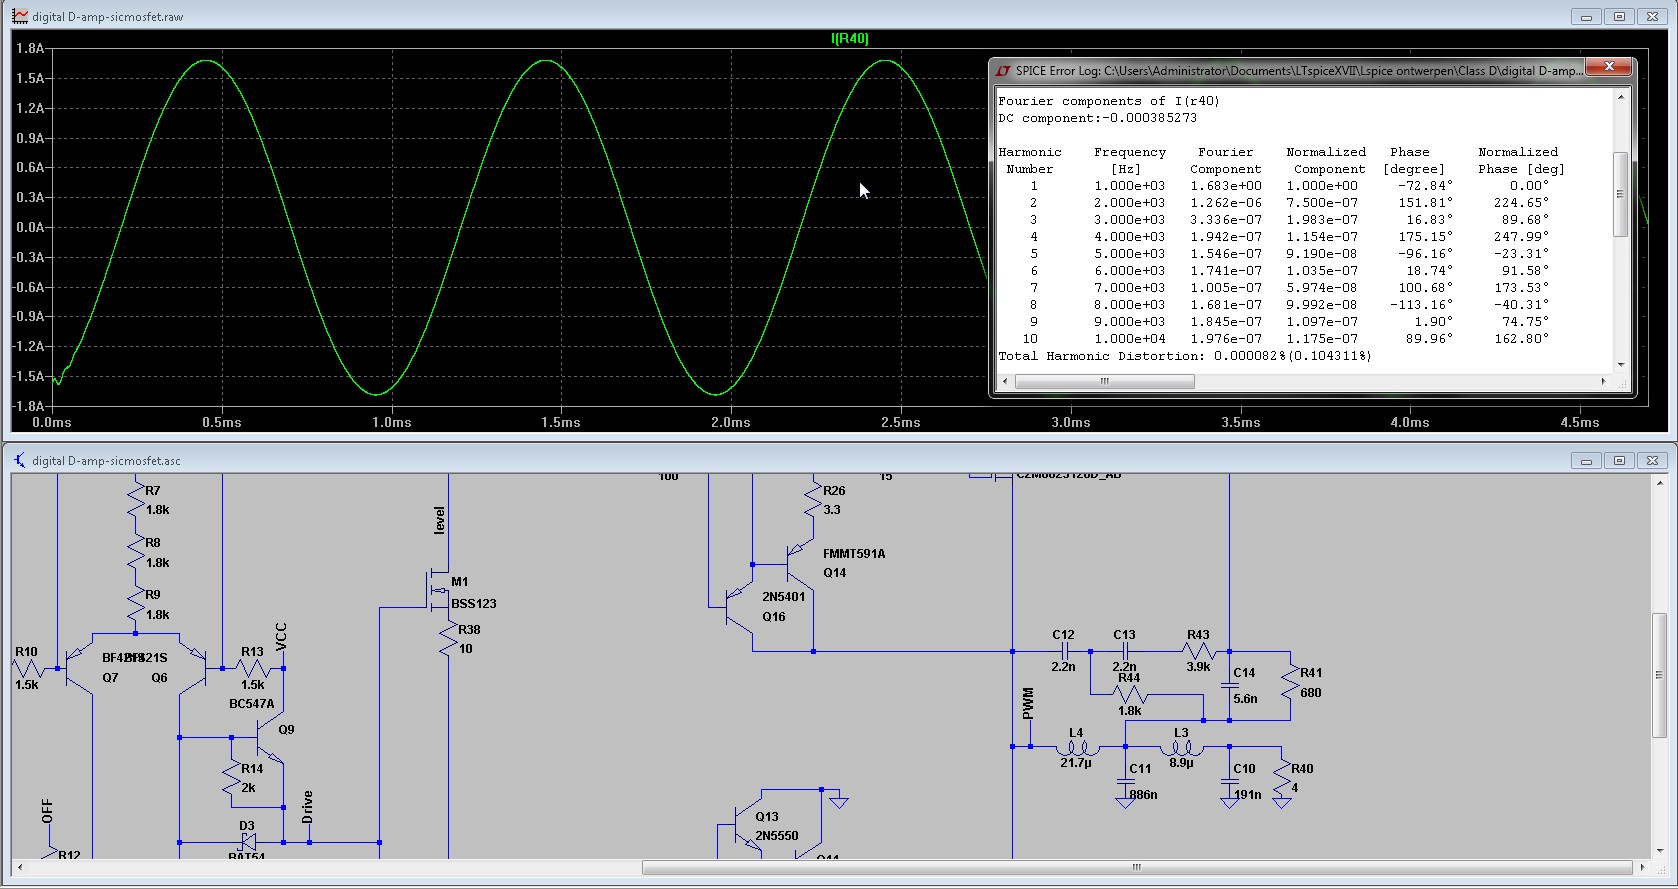Select resistor R43 3.9k symbol

(x=1198, y=651)
